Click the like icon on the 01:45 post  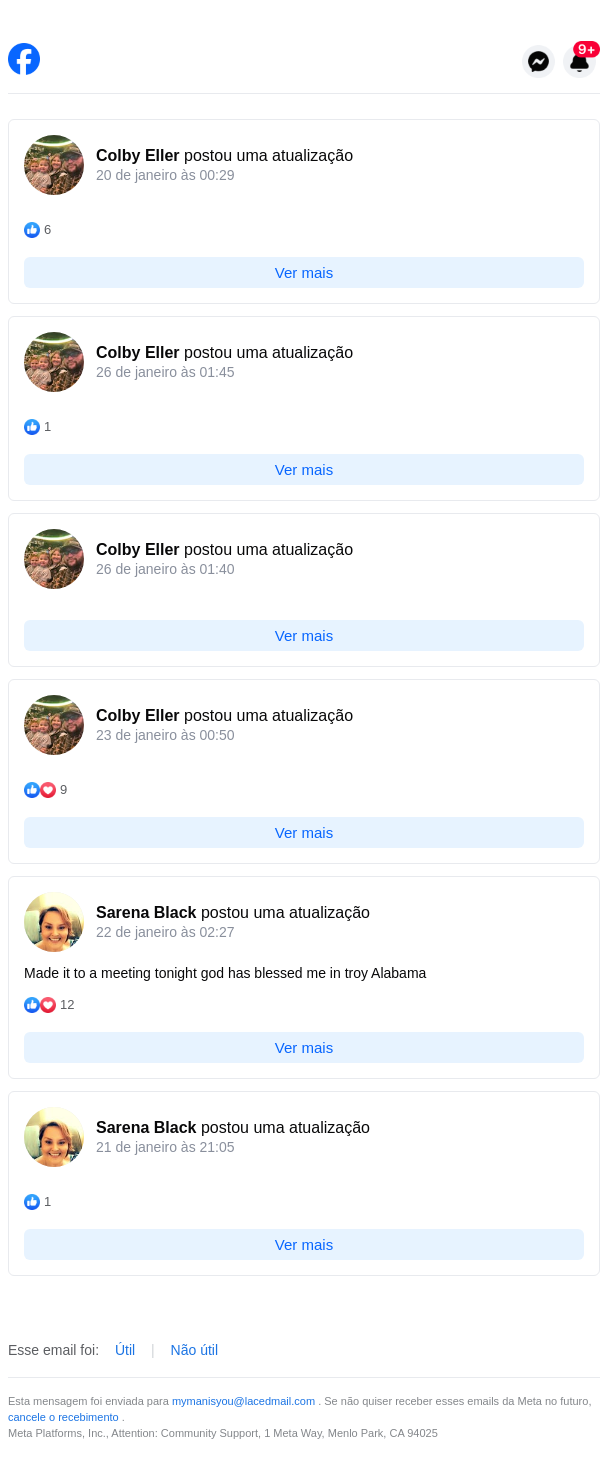pos(32,427)
